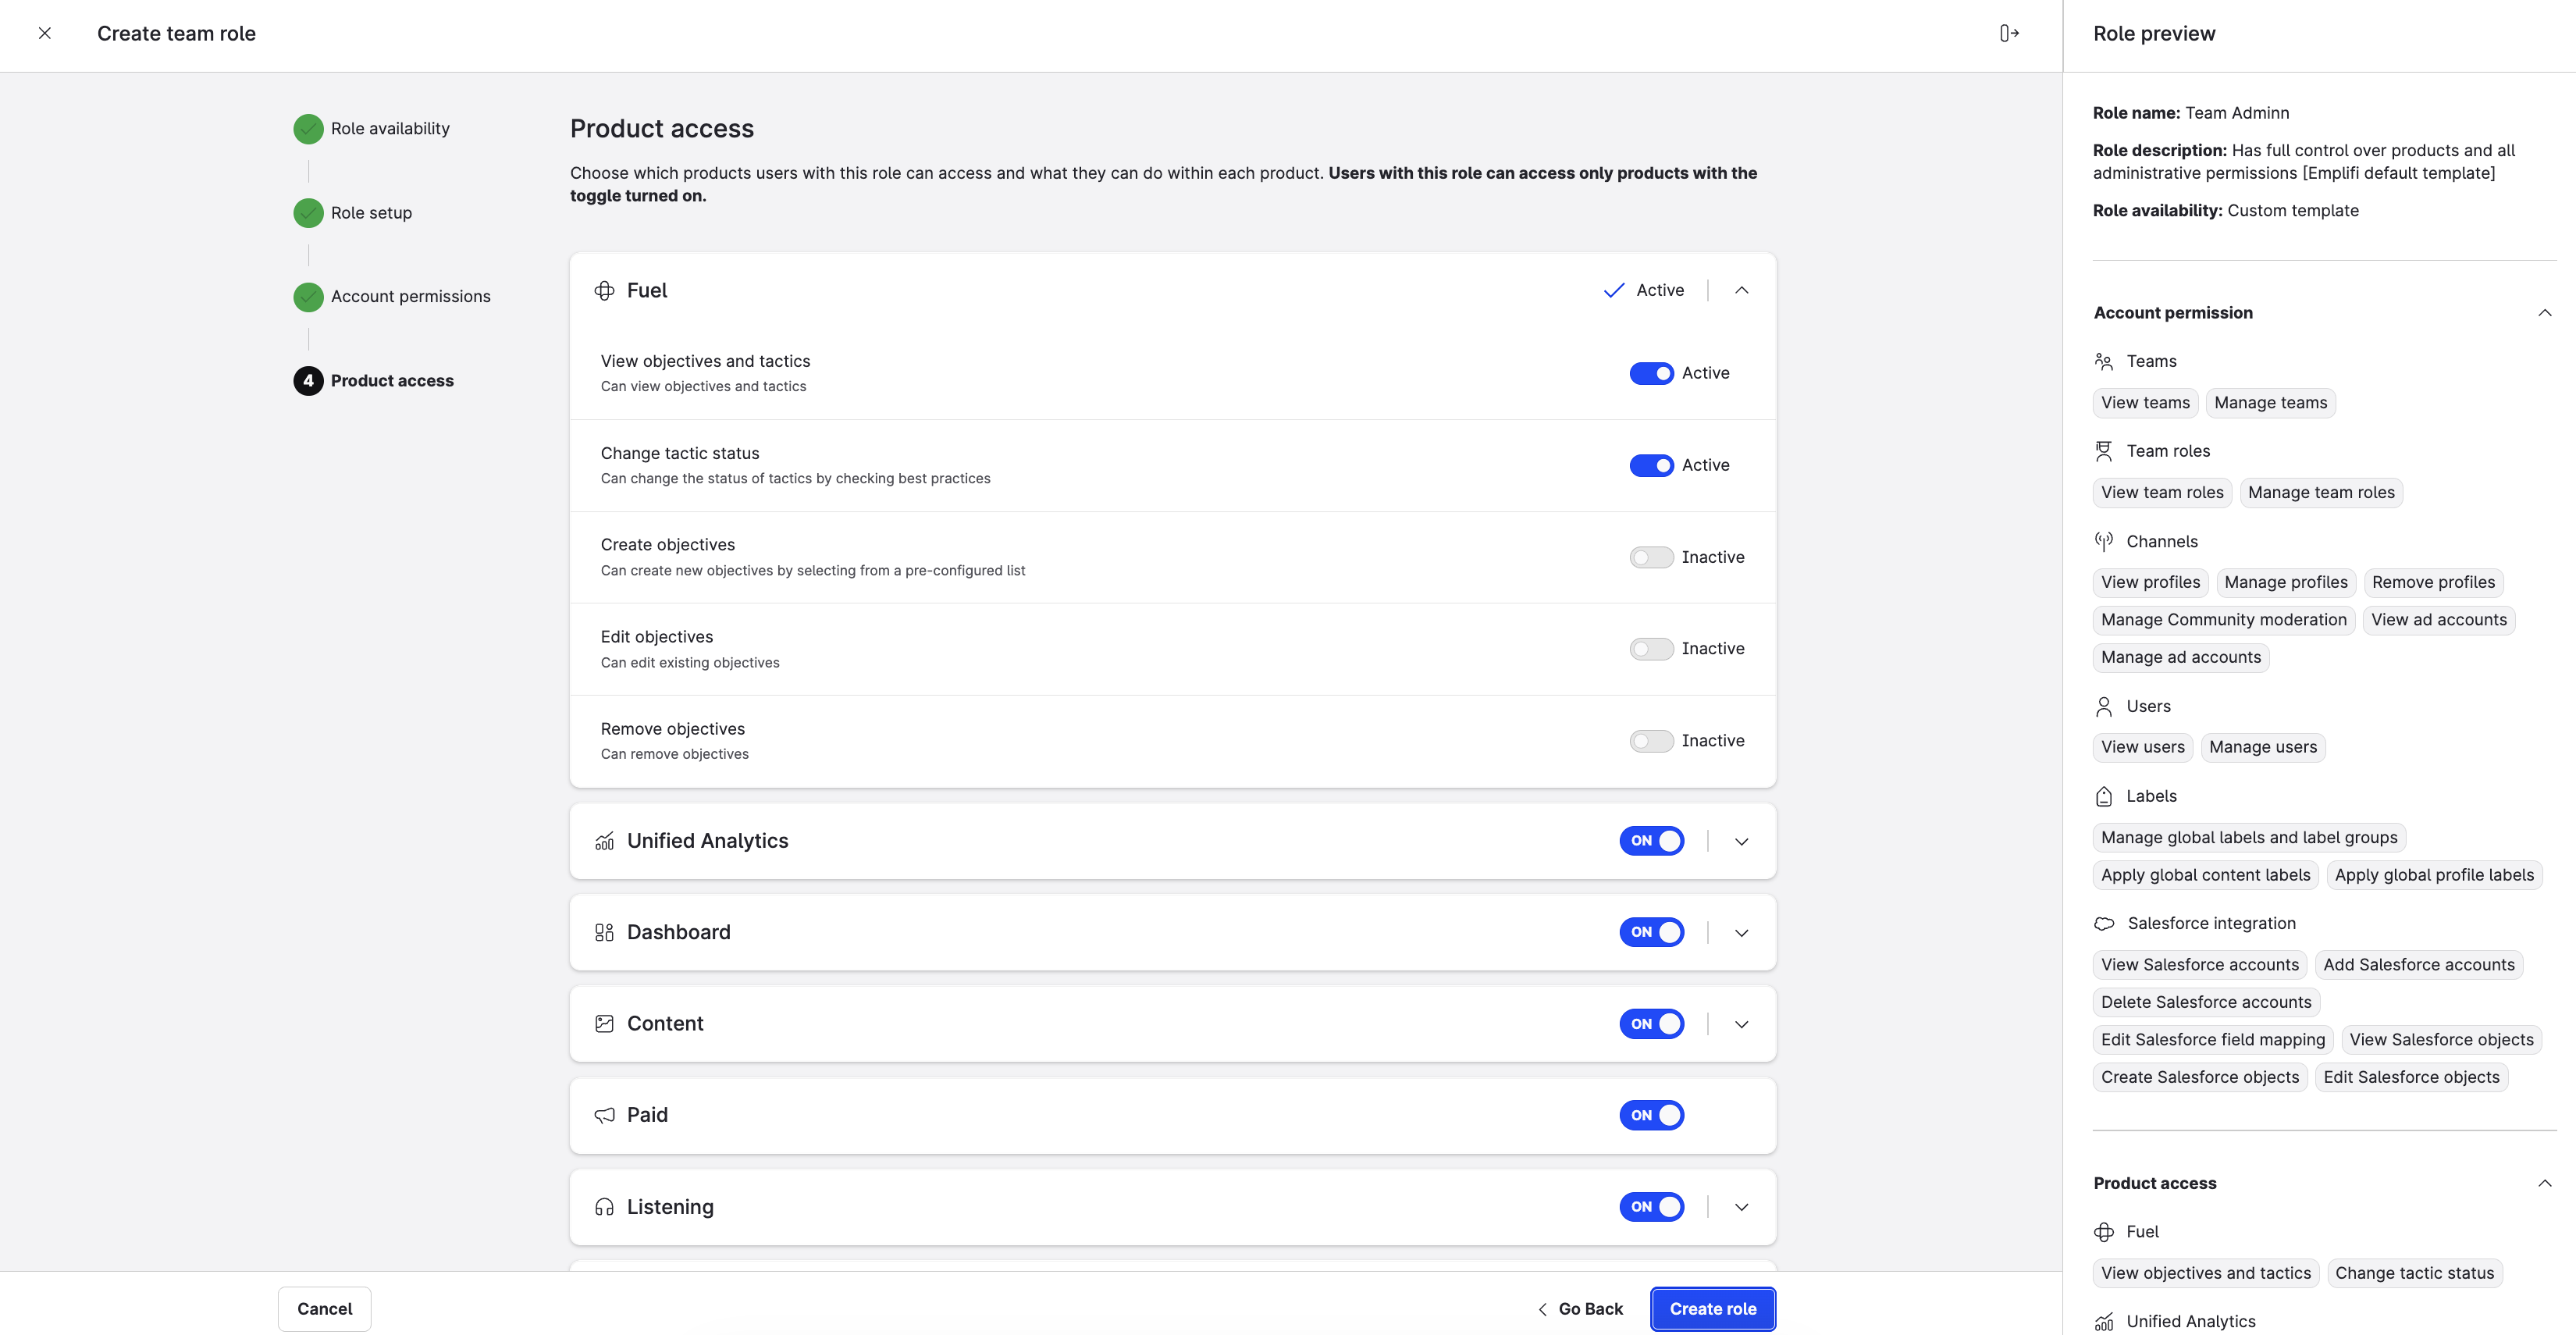2576x1335 pixels.
Task: Expand the Unified Analytics section chevron
Action: (1741, 841)
